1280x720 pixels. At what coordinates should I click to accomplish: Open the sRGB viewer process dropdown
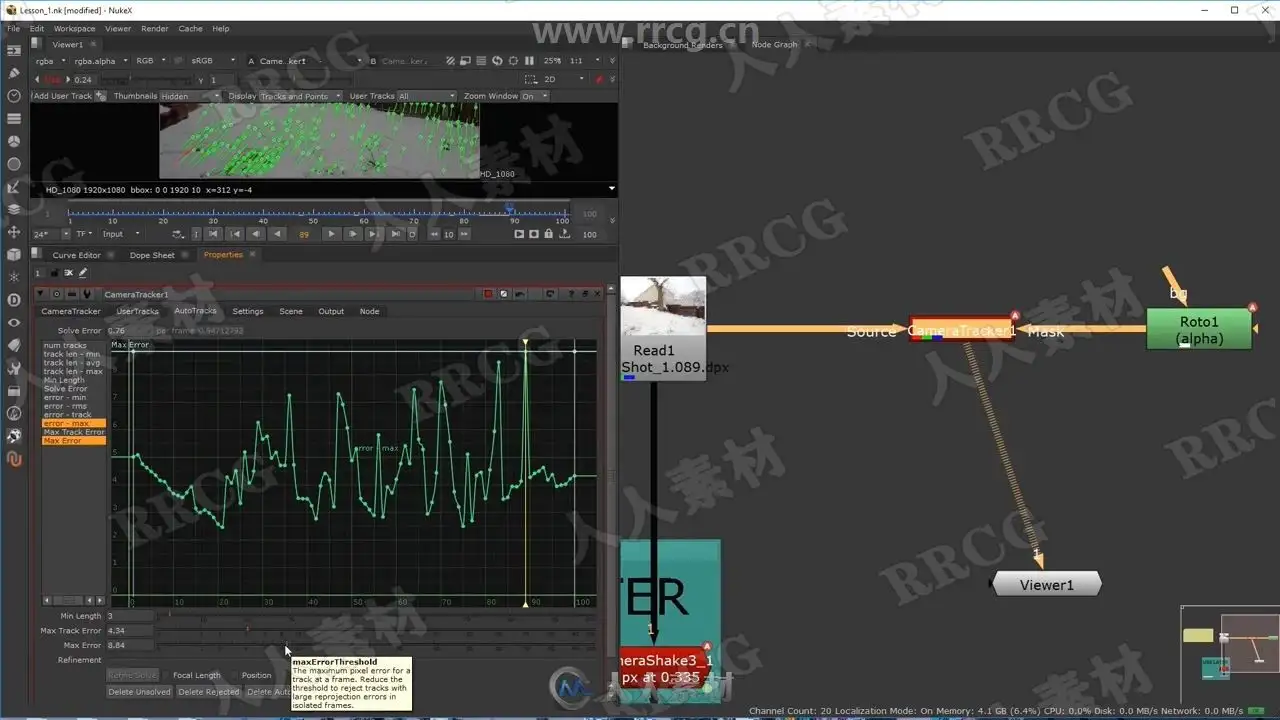point(213,61)
